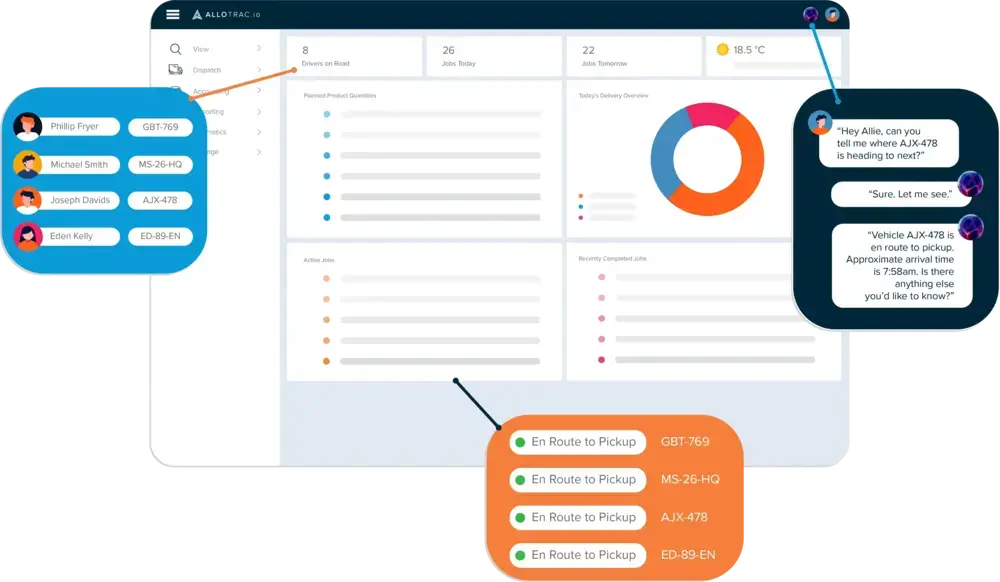Click the magnifier View icon in sidebar
1000x582 pixels.
[175, 49]
